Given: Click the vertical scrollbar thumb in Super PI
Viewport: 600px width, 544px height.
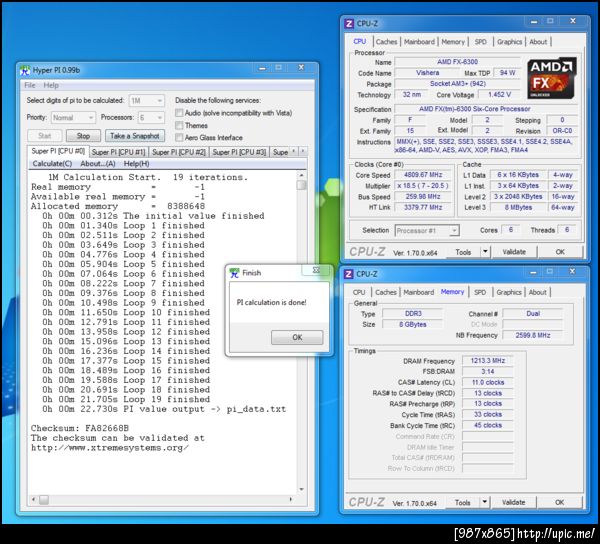Looking at the screenshot, I should point(302,185).
